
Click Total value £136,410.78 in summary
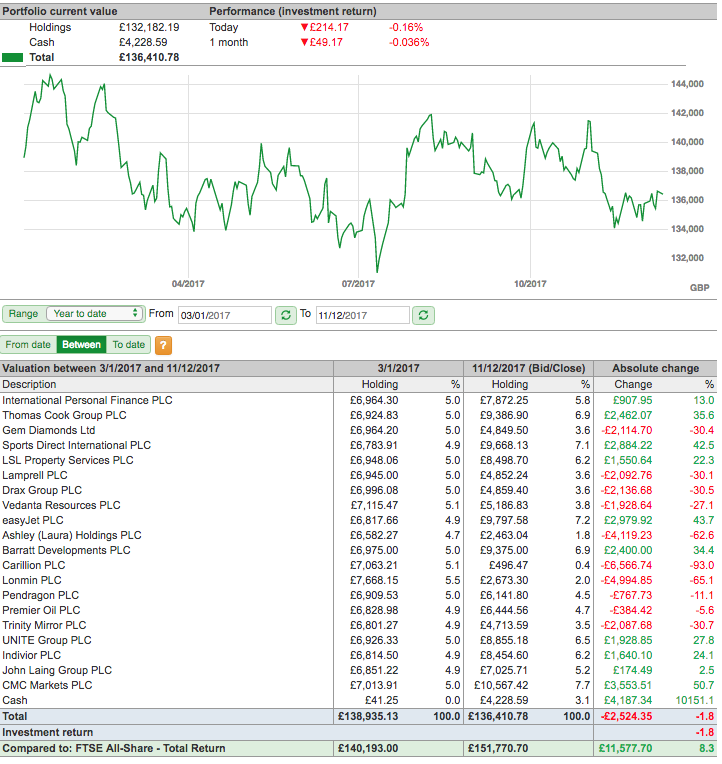pyautogui.click(x=149, y=57)
